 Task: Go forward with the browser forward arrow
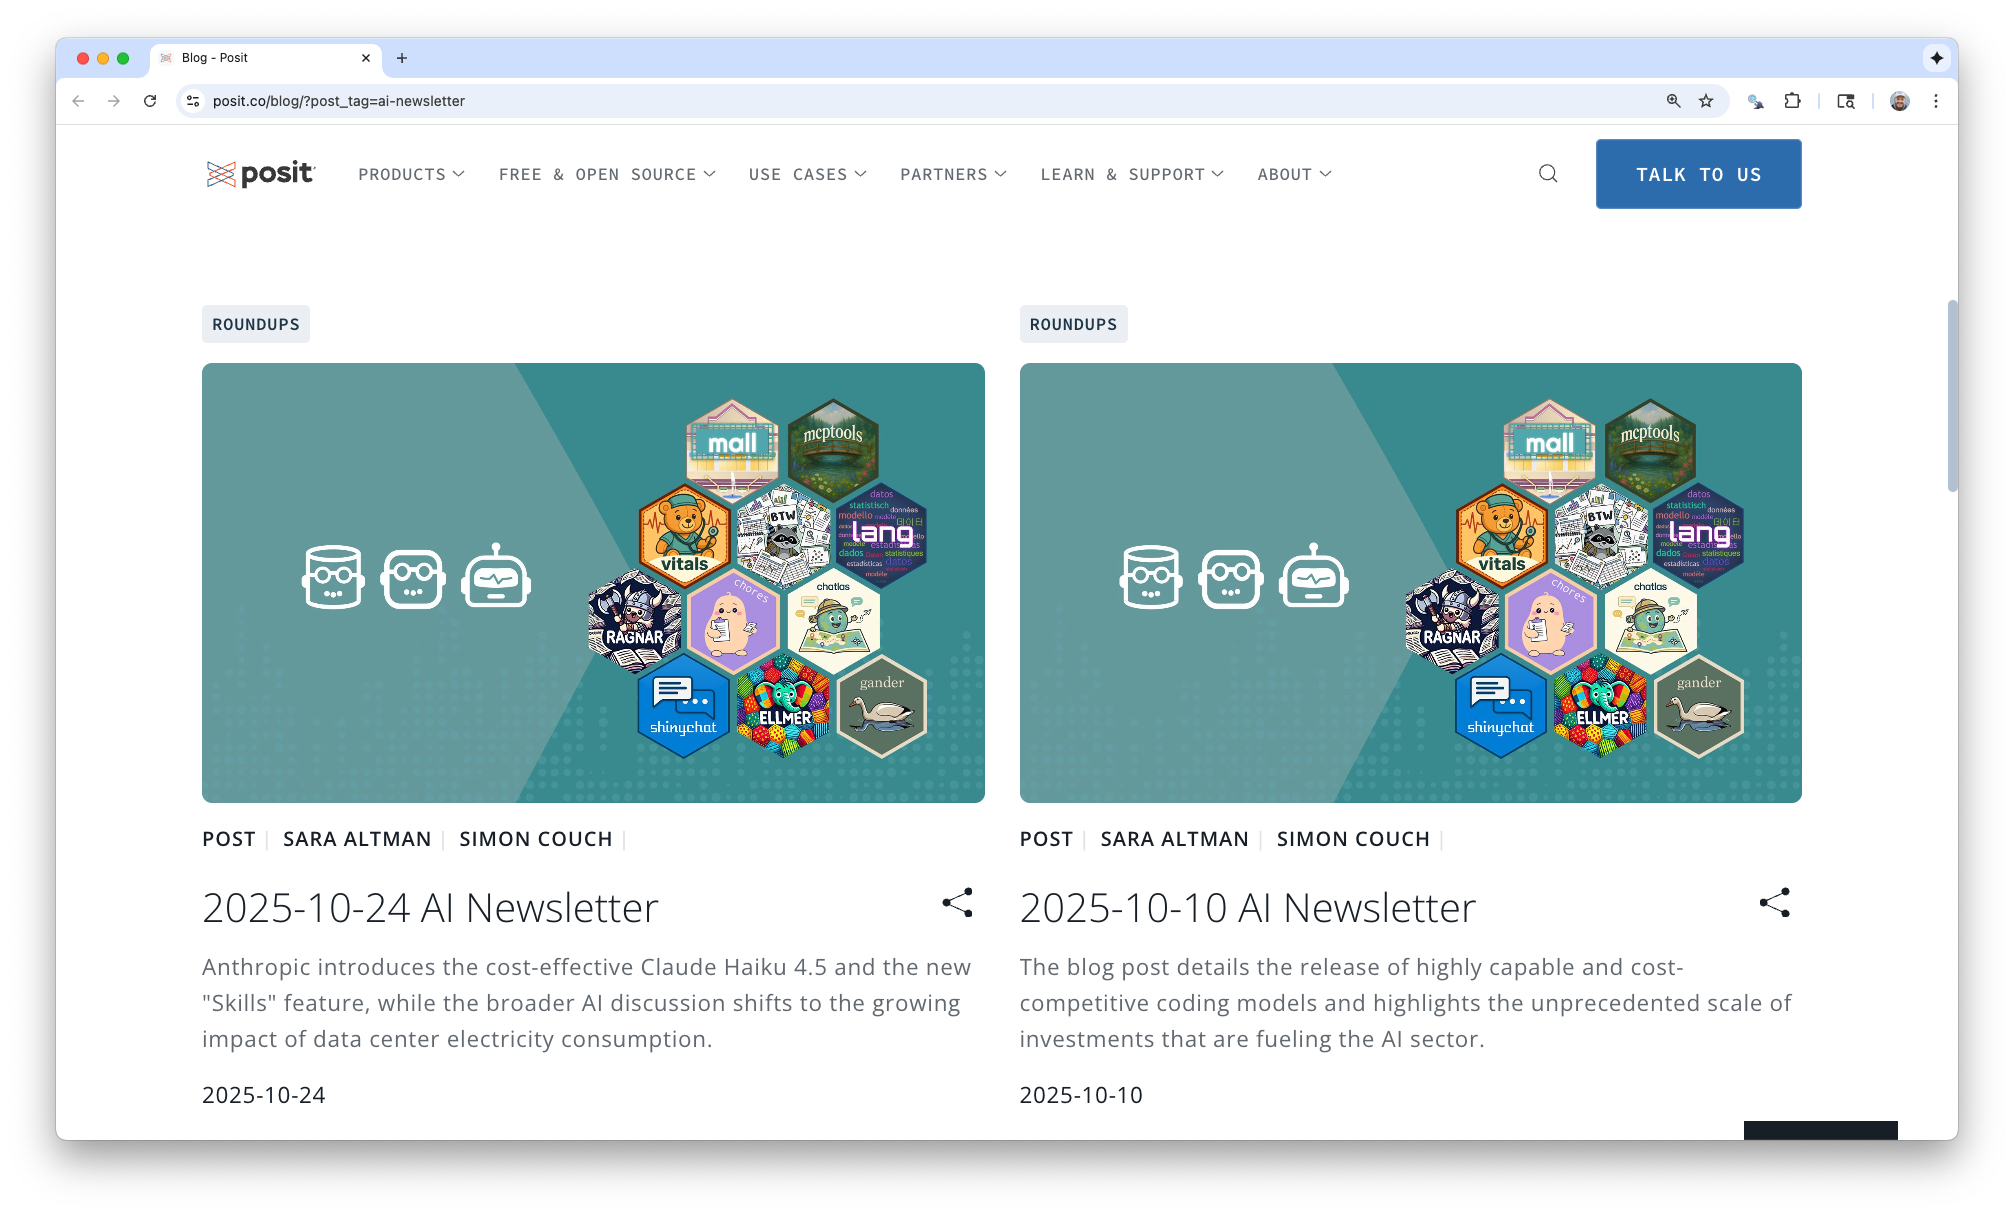click(x=114, y=101)
